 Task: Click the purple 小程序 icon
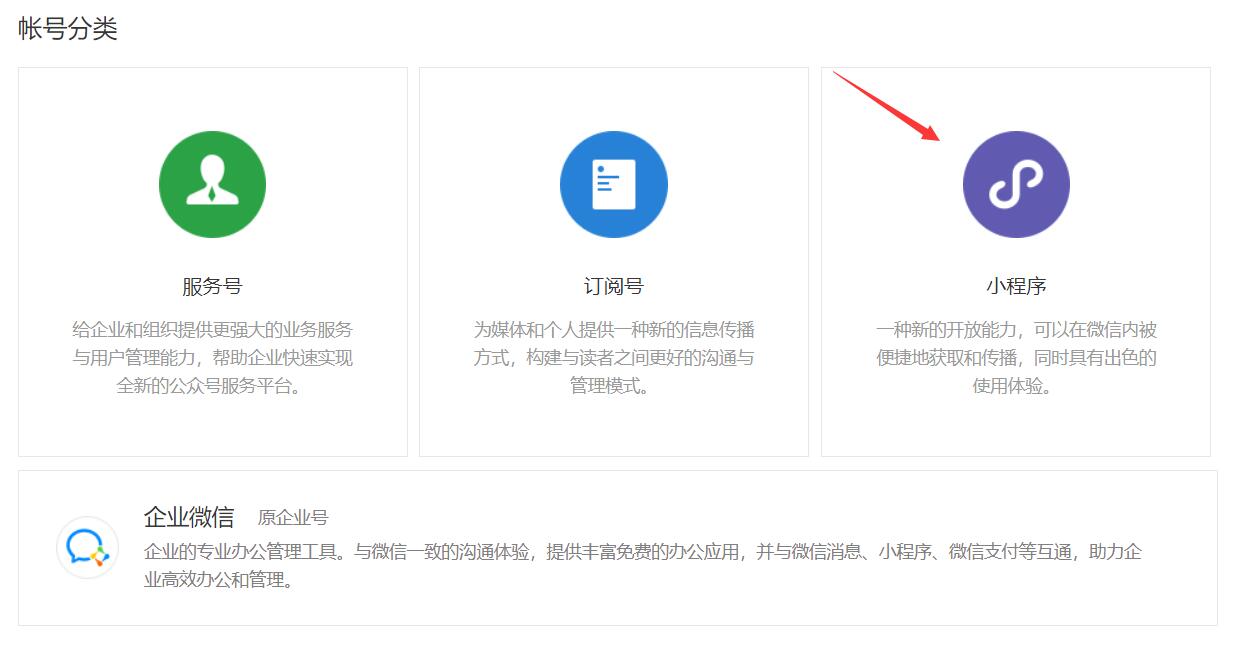coord(1015,184)
